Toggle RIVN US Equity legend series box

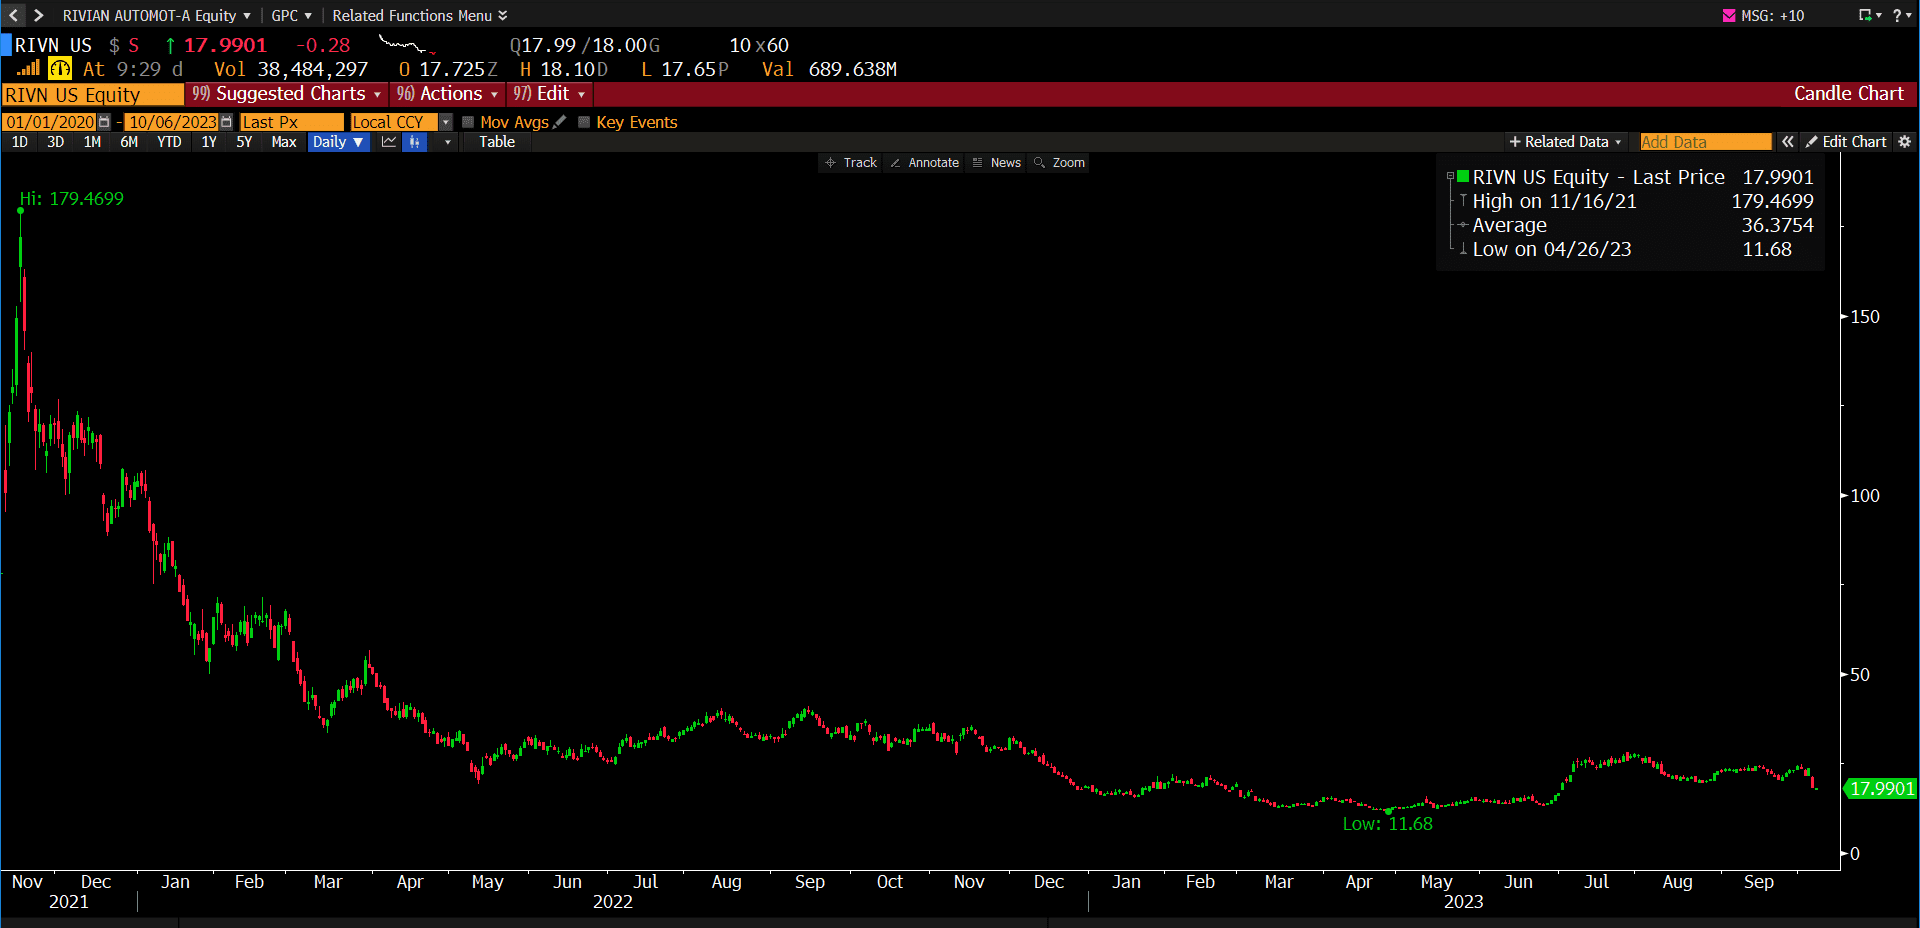click(1463, 177)
